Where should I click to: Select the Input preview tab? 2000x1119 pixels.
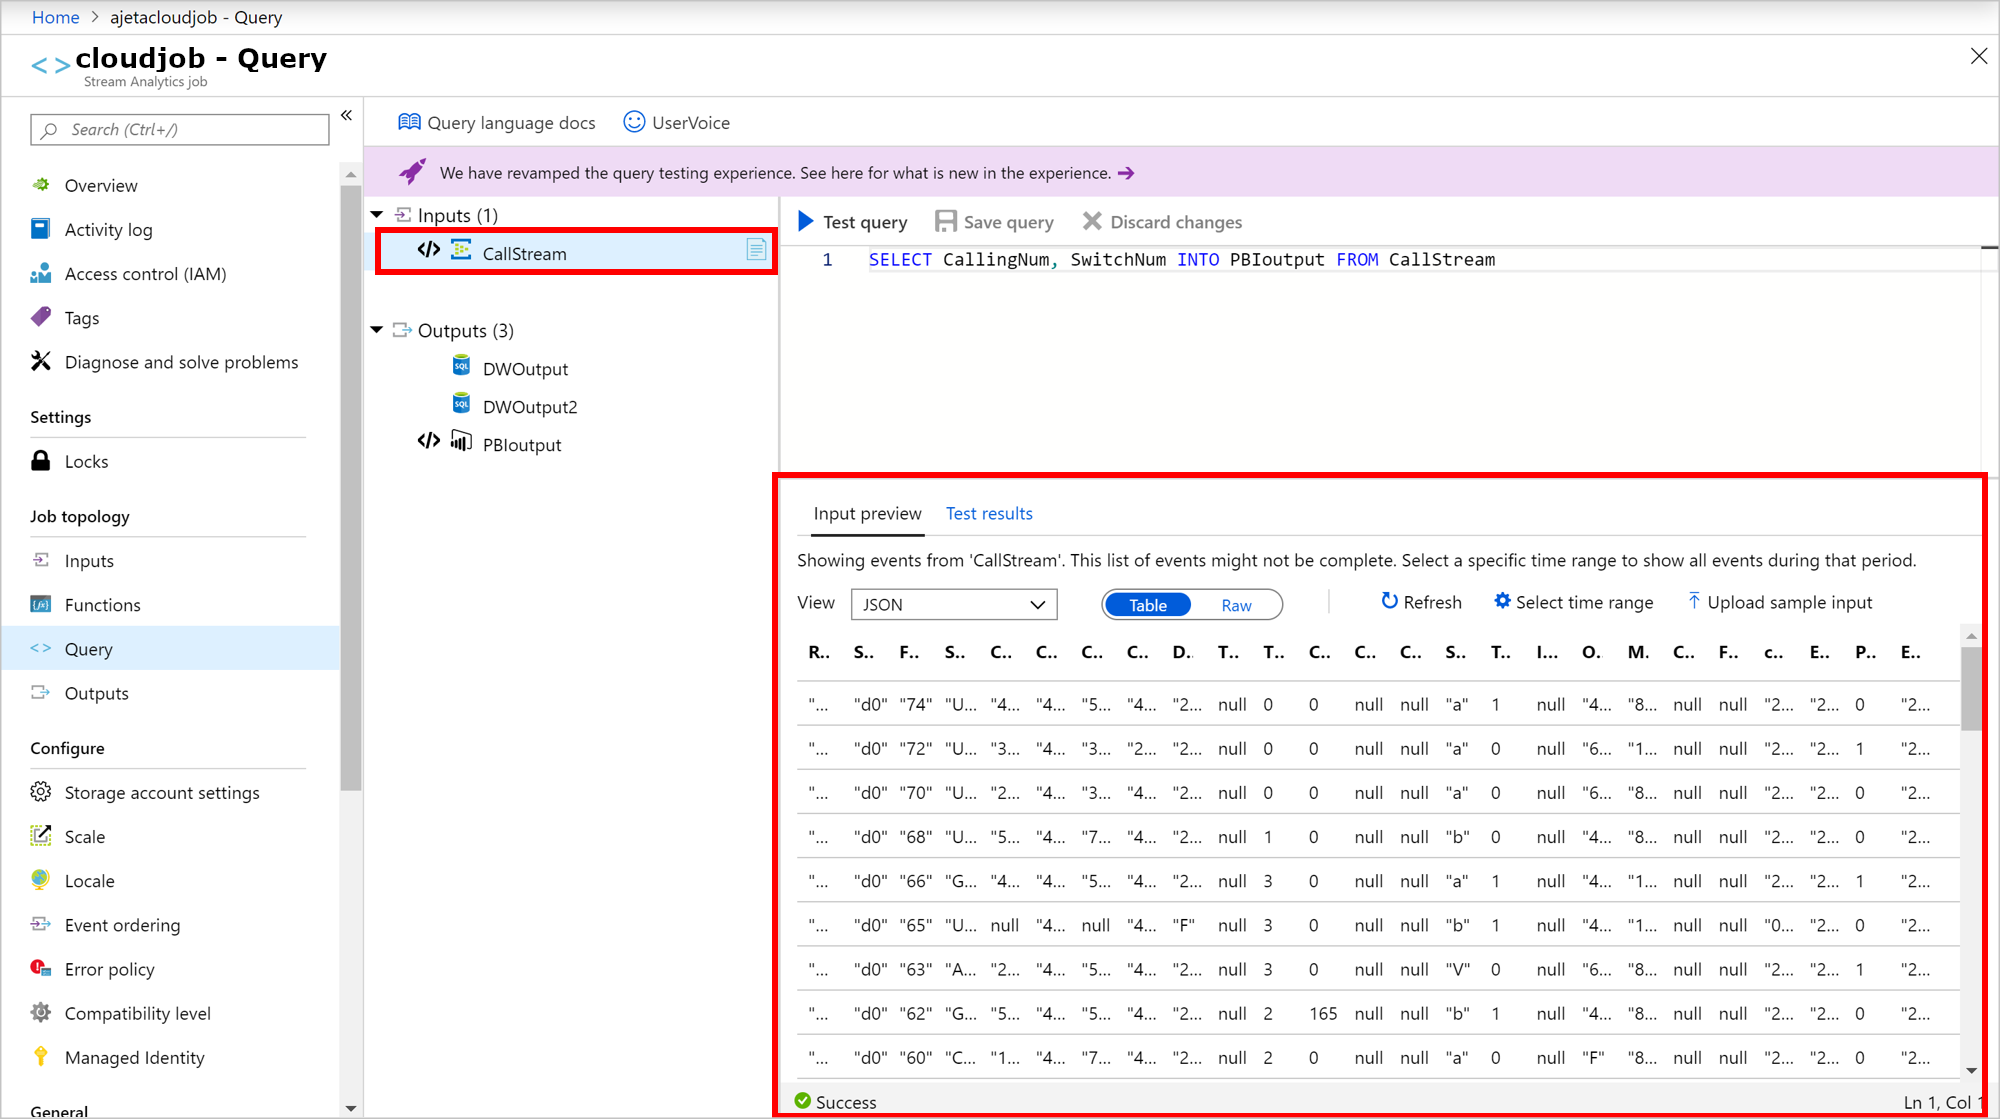[x=867, y=514]
